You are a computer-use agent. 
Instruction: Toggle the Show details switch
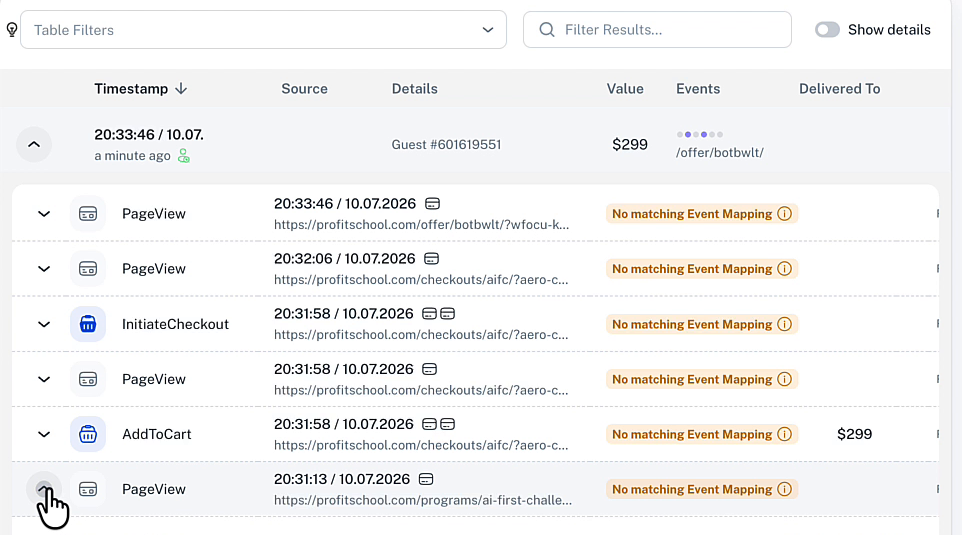[827, 29]
